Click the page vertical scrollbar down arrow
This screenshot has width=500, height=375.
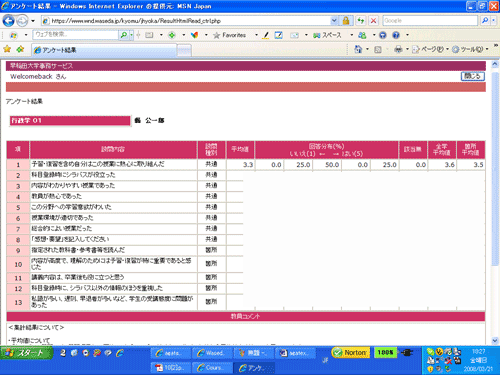coord(495,341)
